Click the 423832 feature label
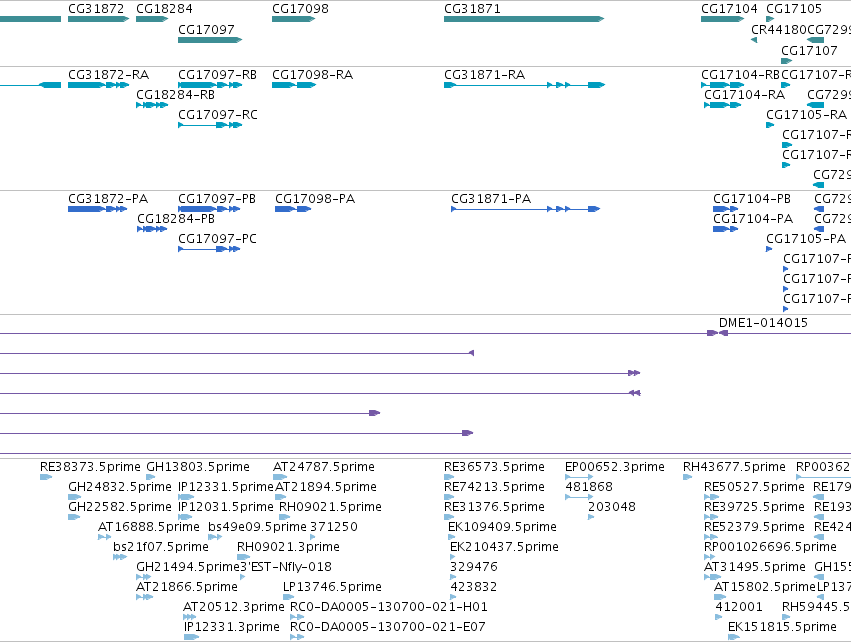 (x=473, y=587)
